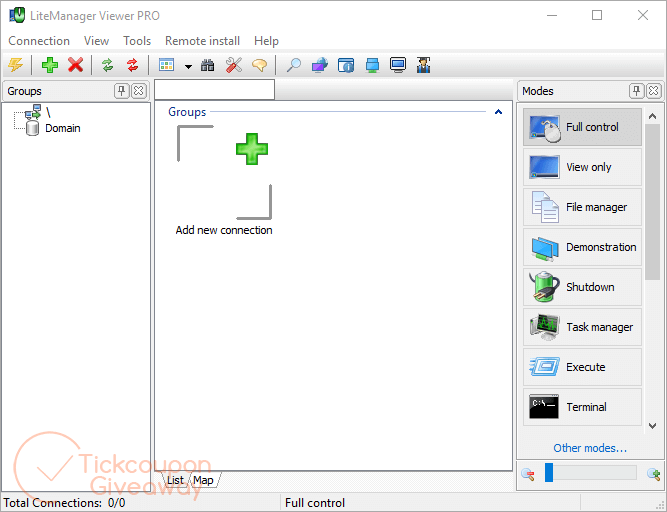Click the Total Connections status text
Viewport: 667px width, 512px height.
[x=64, y=503]
